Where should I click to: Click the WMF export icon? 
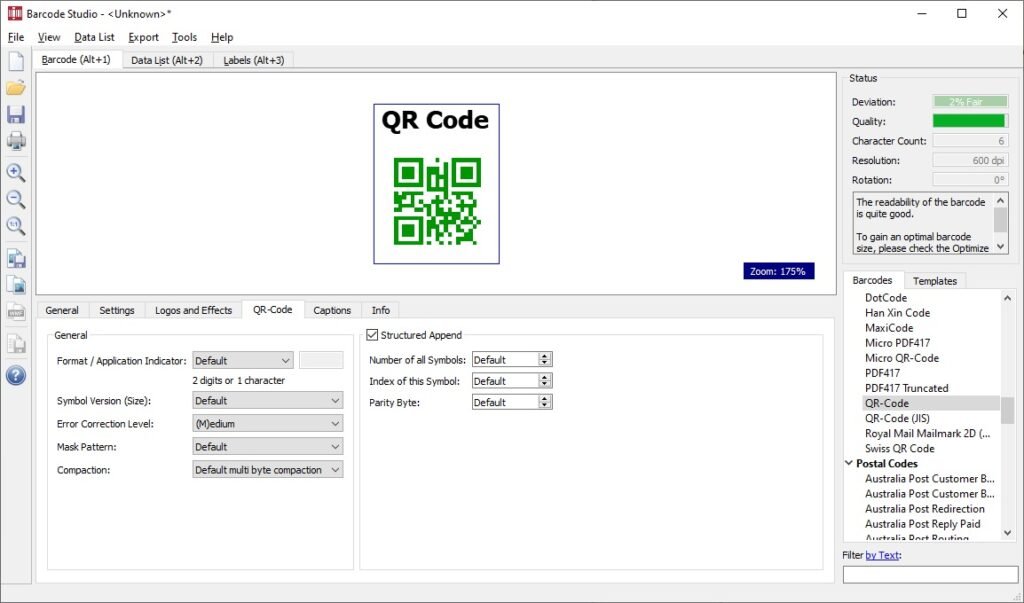[16, 312]
